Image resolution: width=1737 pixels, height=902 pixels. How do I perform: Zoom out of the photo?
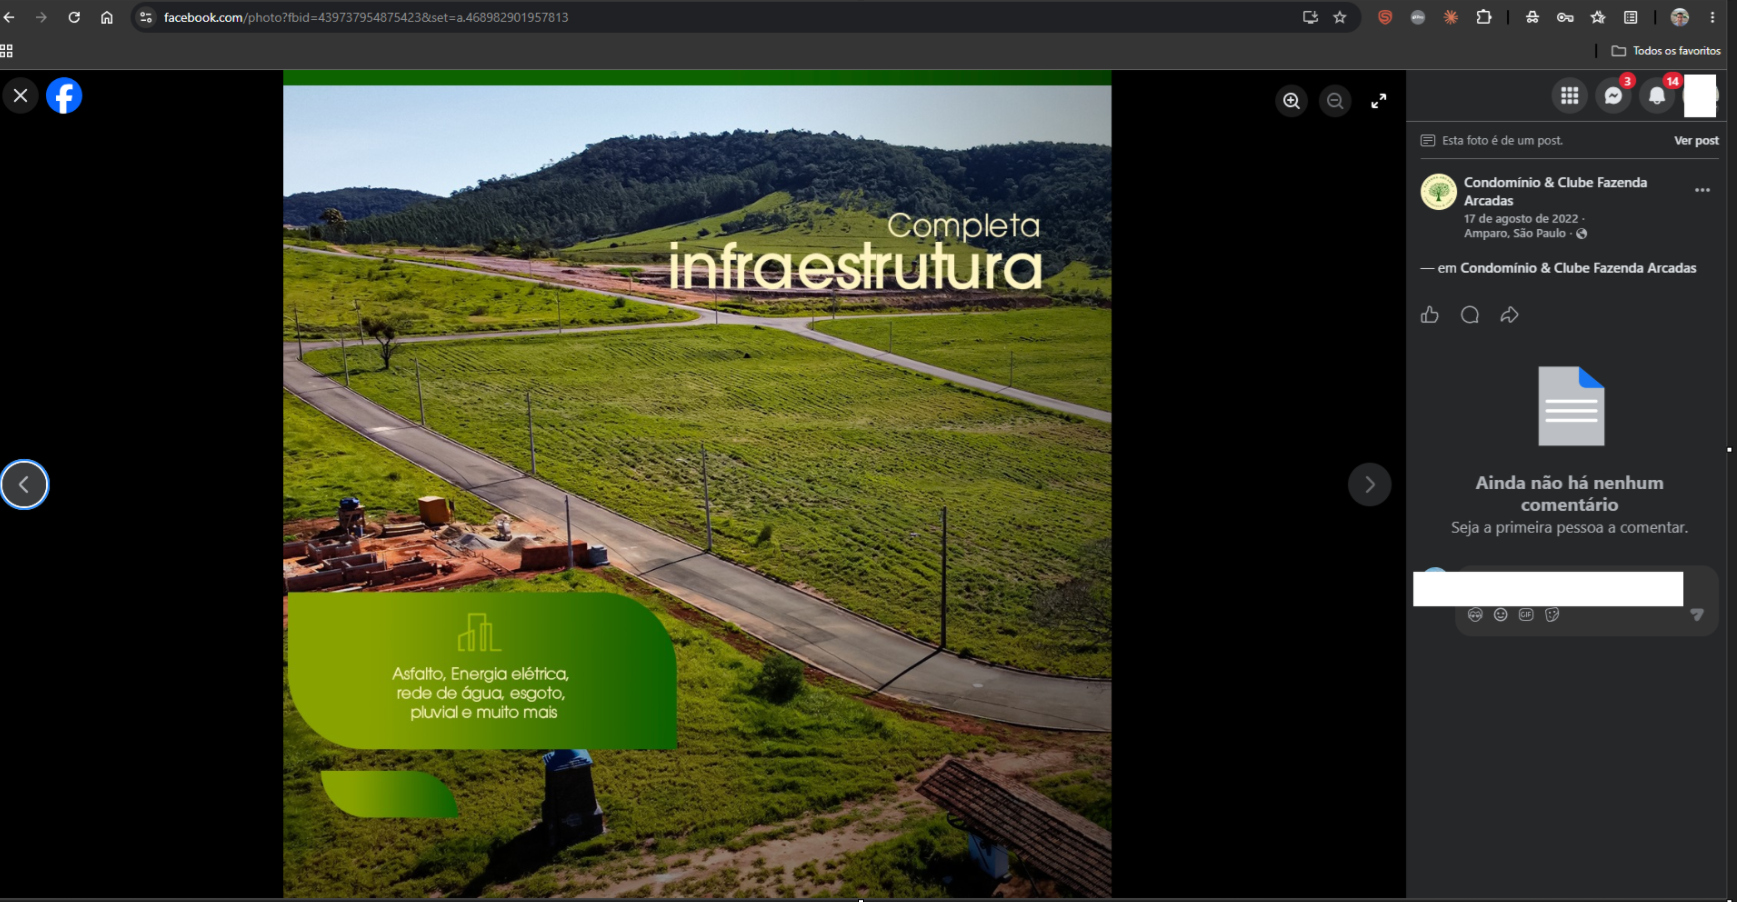coord(1335,101)
